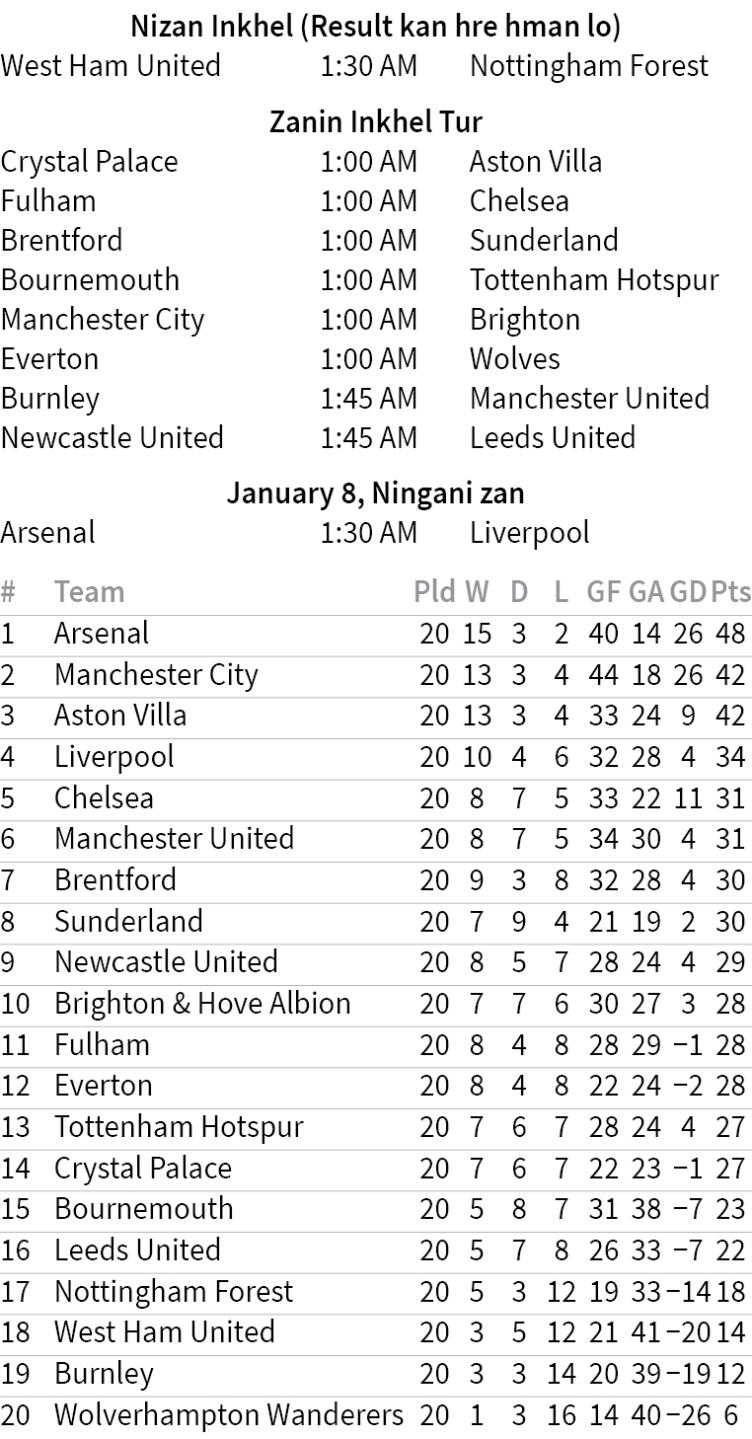Click the Pld column header
Viewport: 752px width, 1439px height.
(434, 592)
